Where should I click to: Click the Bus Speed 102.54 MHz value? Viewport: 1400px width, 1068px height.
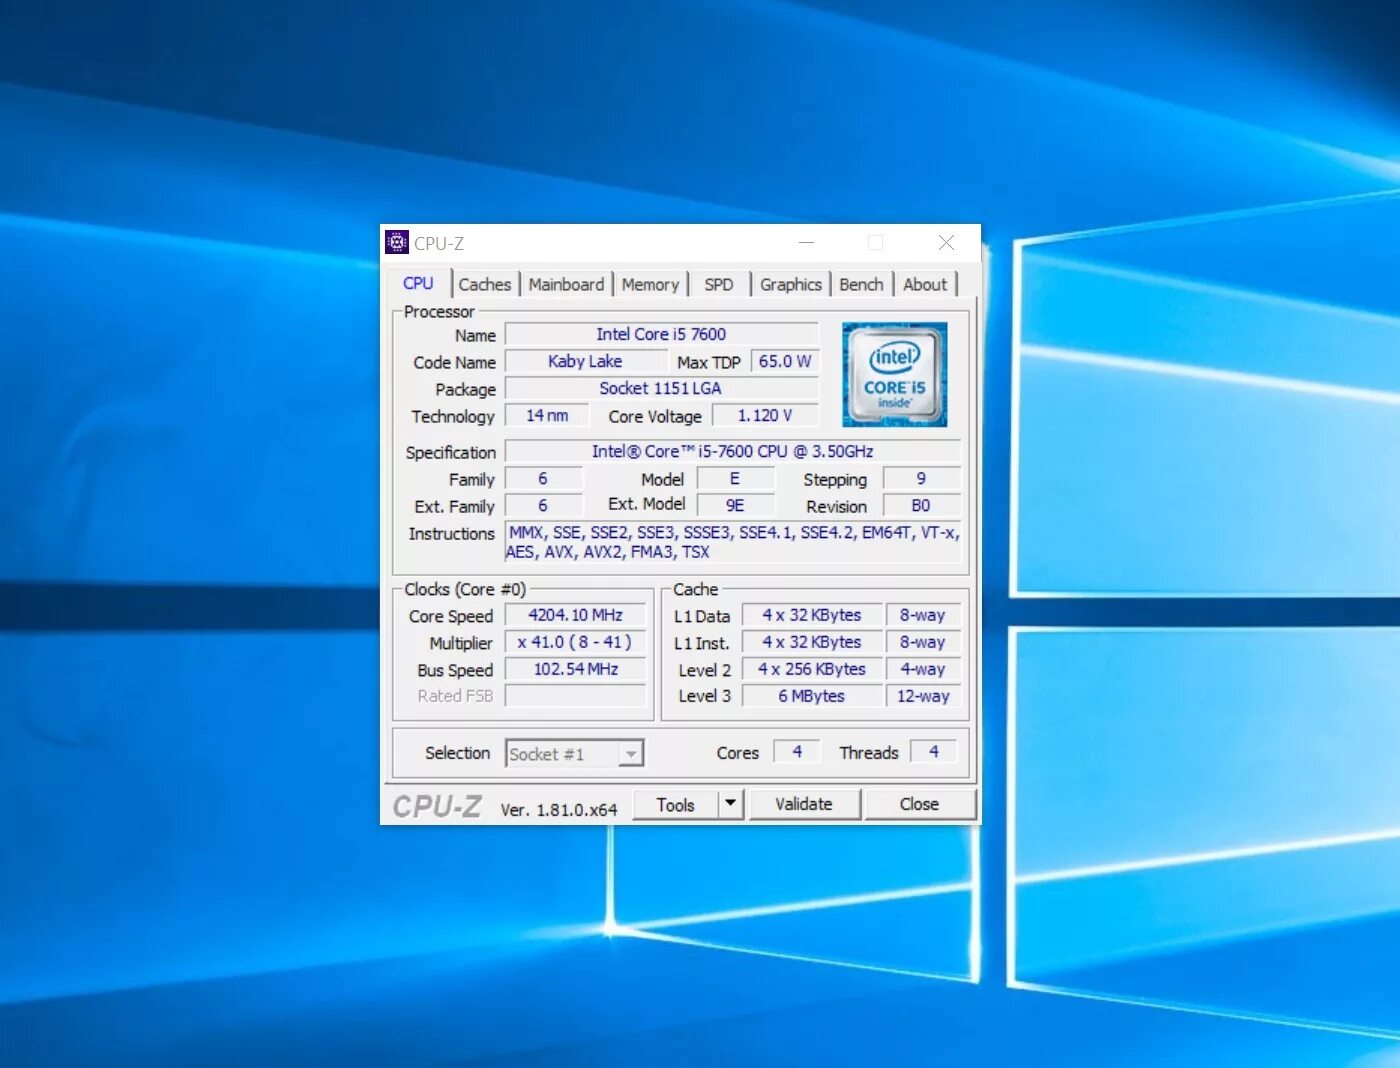click(575, 669)
